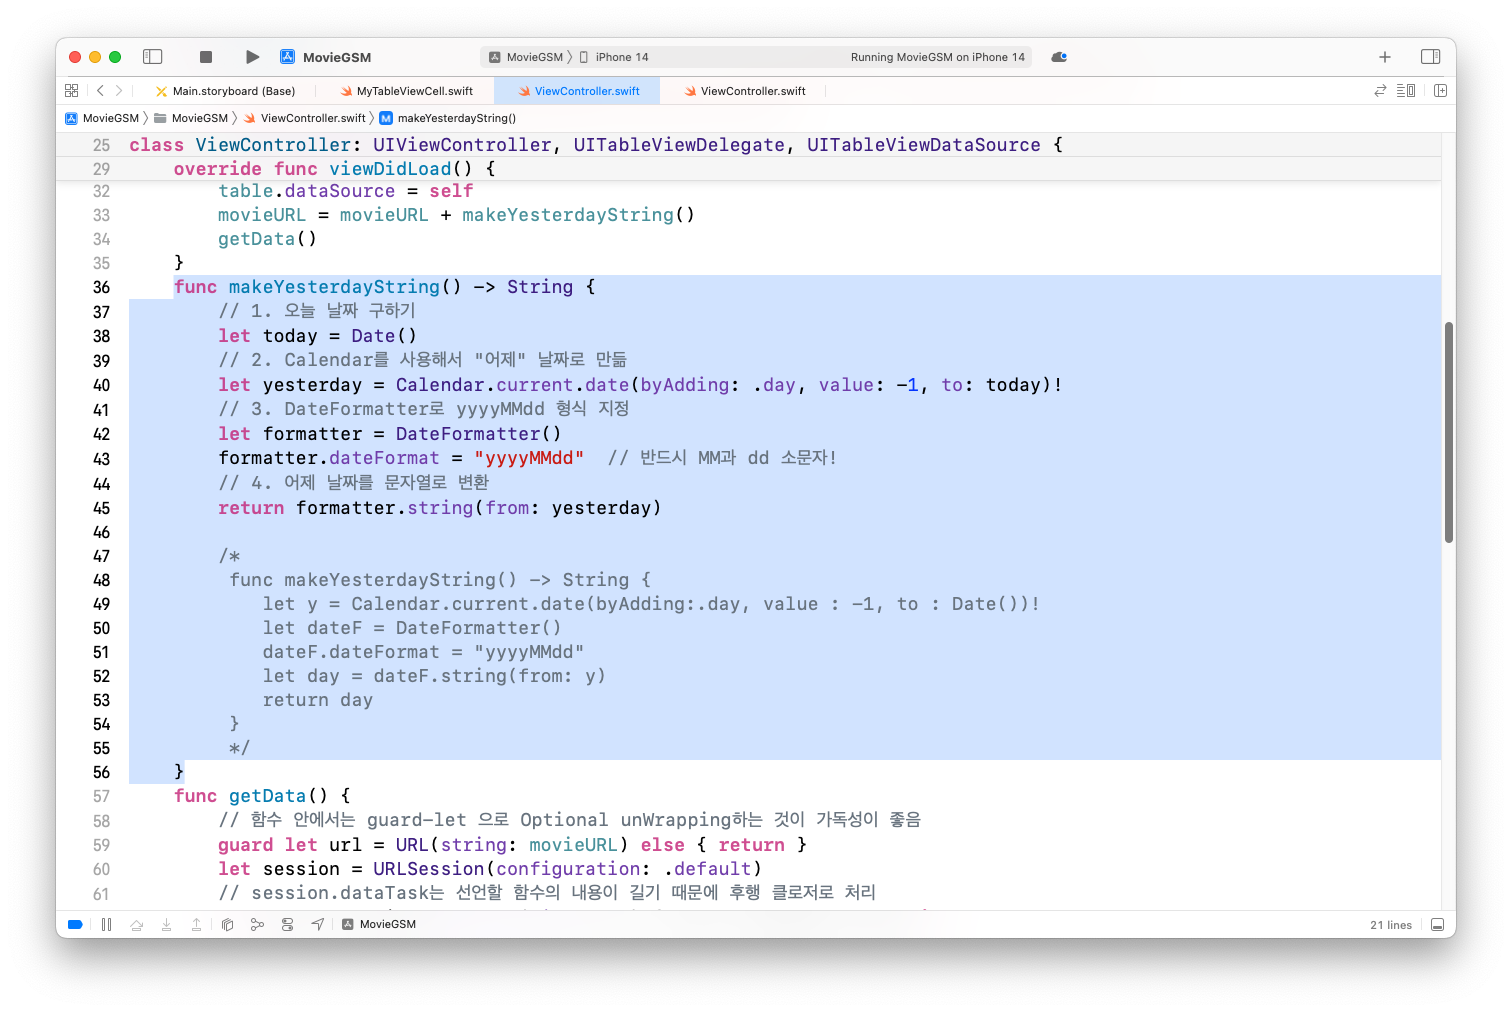Open the MovieGSM scheme selector
1512x1012 pixels.
point(527,57)
